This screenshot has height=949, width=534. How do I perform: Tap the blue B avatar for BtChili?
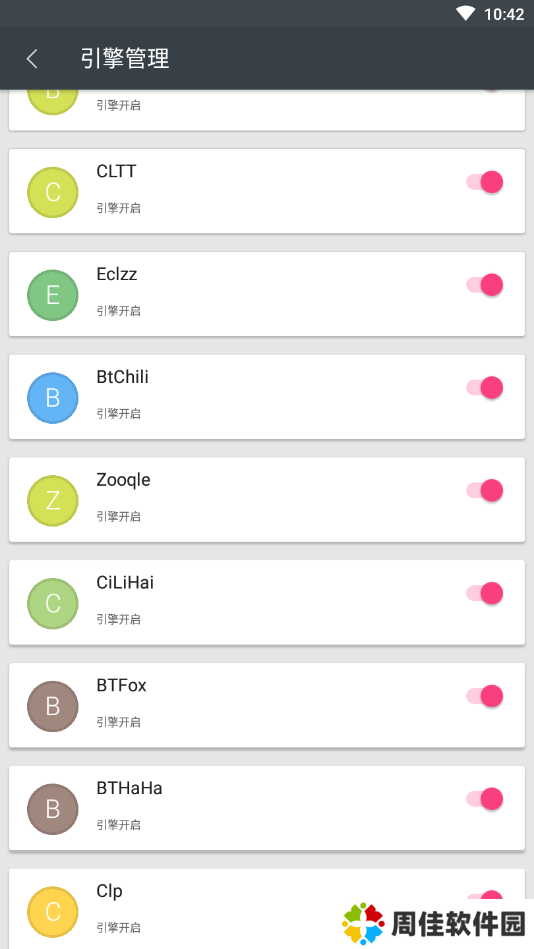[53, 398]
